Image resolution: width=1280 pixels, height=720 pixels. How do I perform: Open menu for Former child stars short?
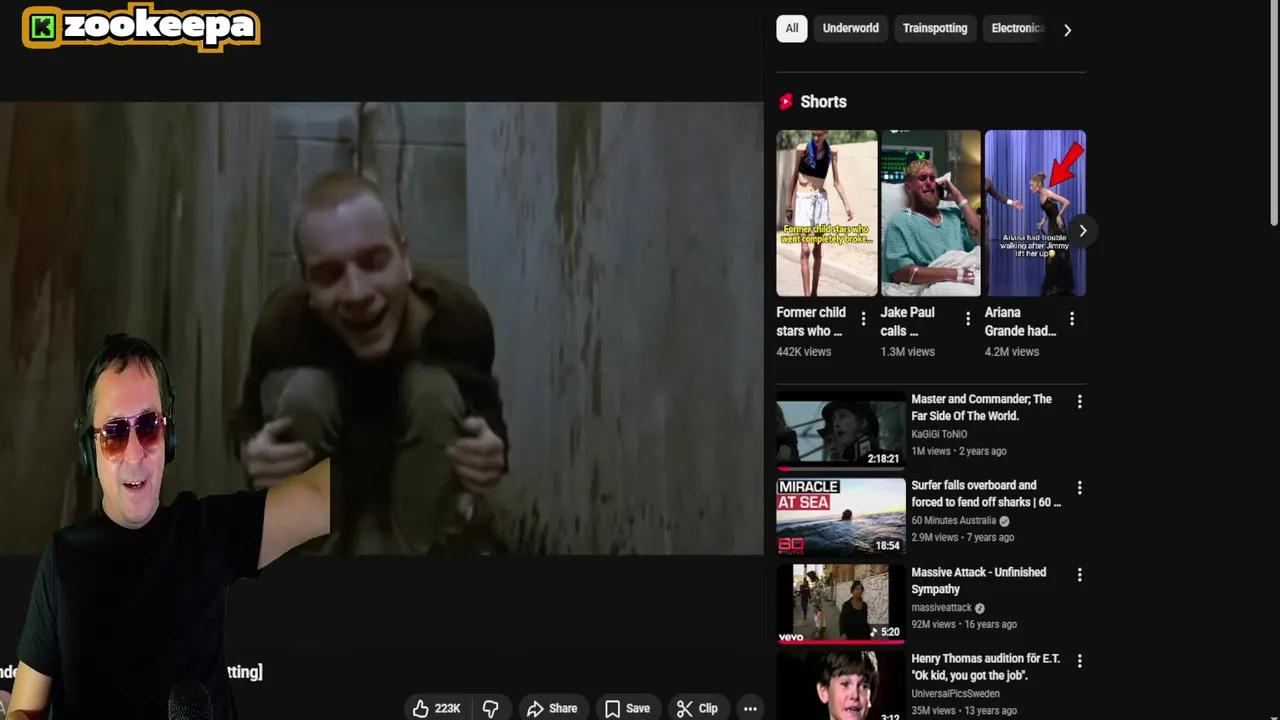[863, 319]
